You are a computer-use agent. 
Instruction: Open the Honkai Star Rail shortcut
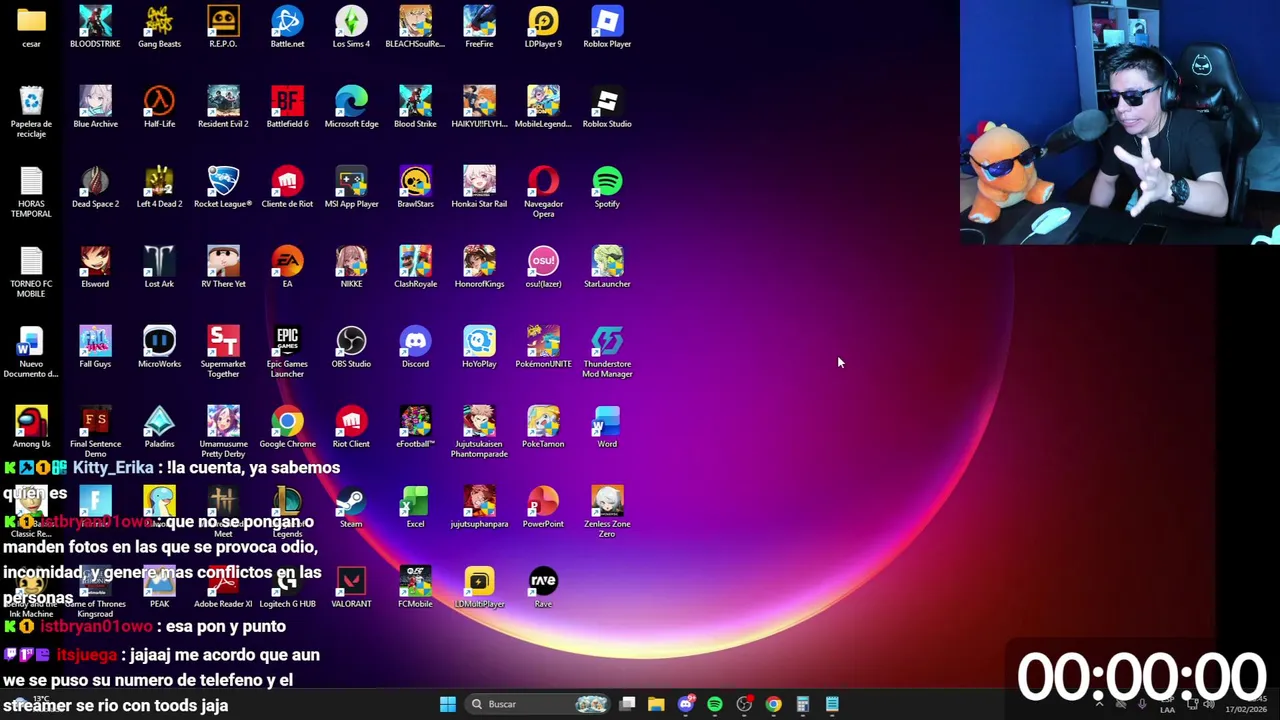click(479, 187)
